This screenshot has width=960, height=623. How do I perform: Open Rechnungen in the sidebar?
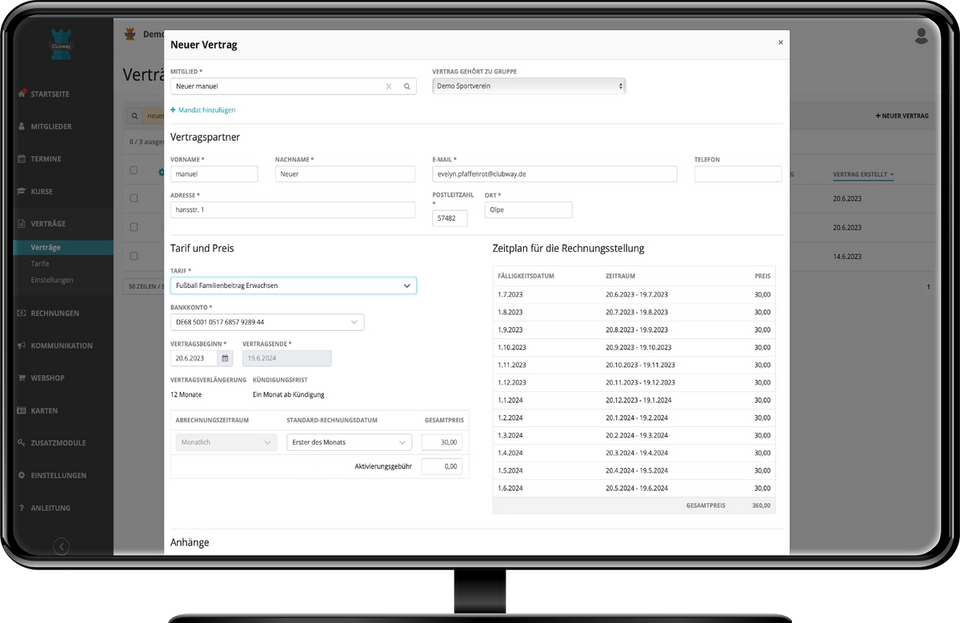click(x=55, y=313)
